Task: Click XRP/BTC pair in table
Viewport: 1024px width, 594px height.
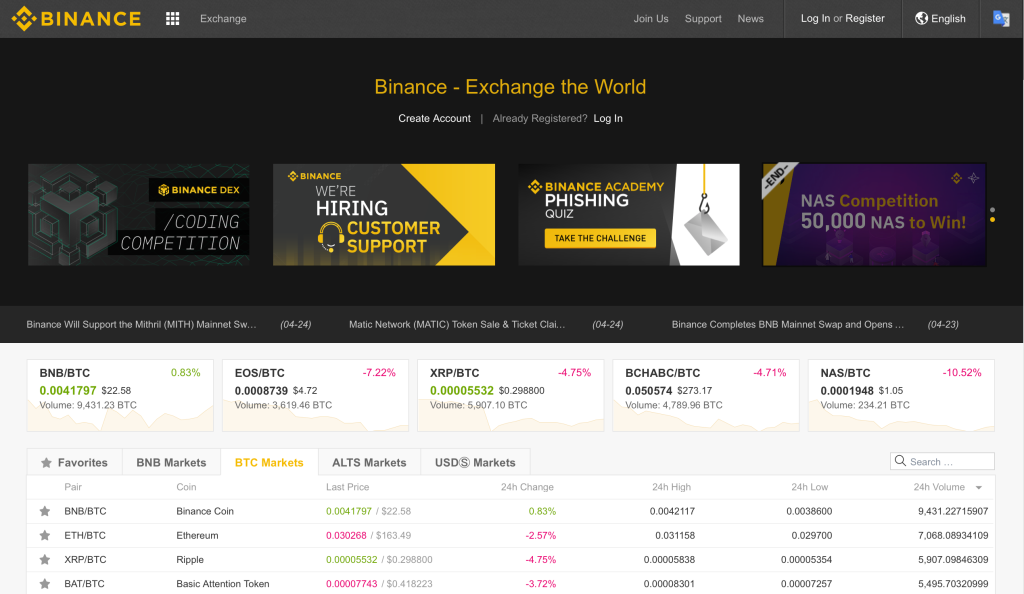Action: [85, 559]
